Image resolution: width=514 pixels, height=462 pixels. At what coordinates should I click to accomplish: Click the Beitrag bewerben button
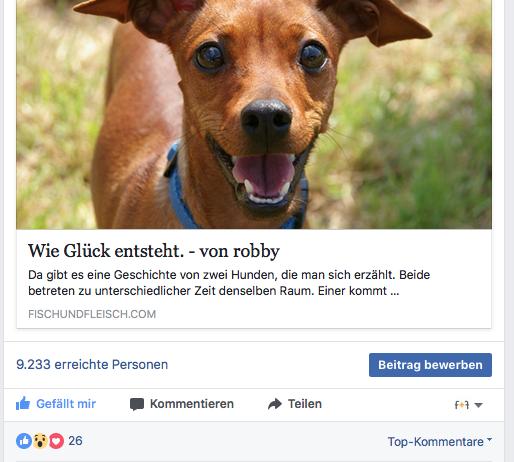coord(430,365)
